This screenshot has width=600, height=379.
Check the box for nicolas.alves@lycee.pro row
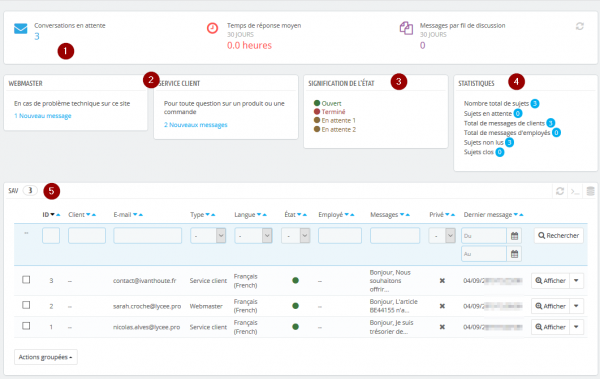pyautogui.click(x=26, y=326)
